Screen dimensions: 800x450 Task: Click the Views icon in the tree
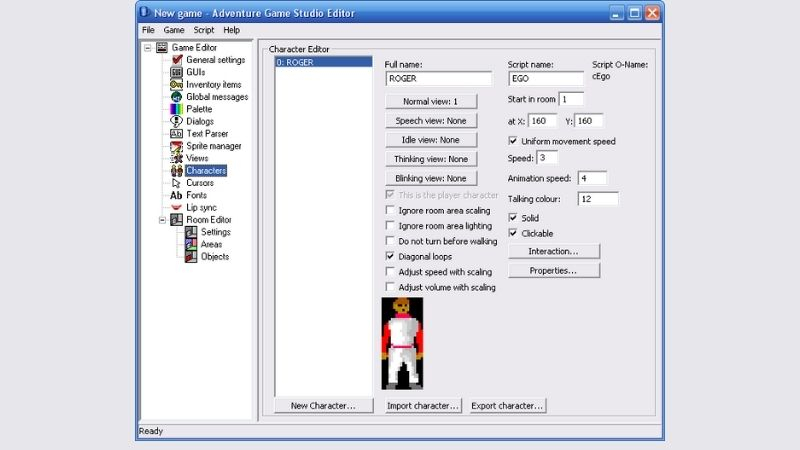pos(177,158)
